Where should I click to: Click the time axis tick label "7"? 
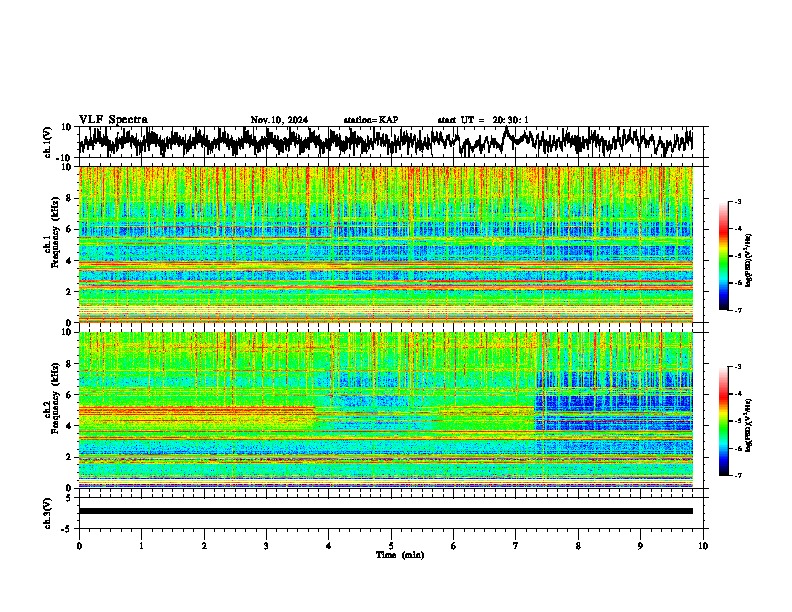pyautogui.click(x=516, y=546)
